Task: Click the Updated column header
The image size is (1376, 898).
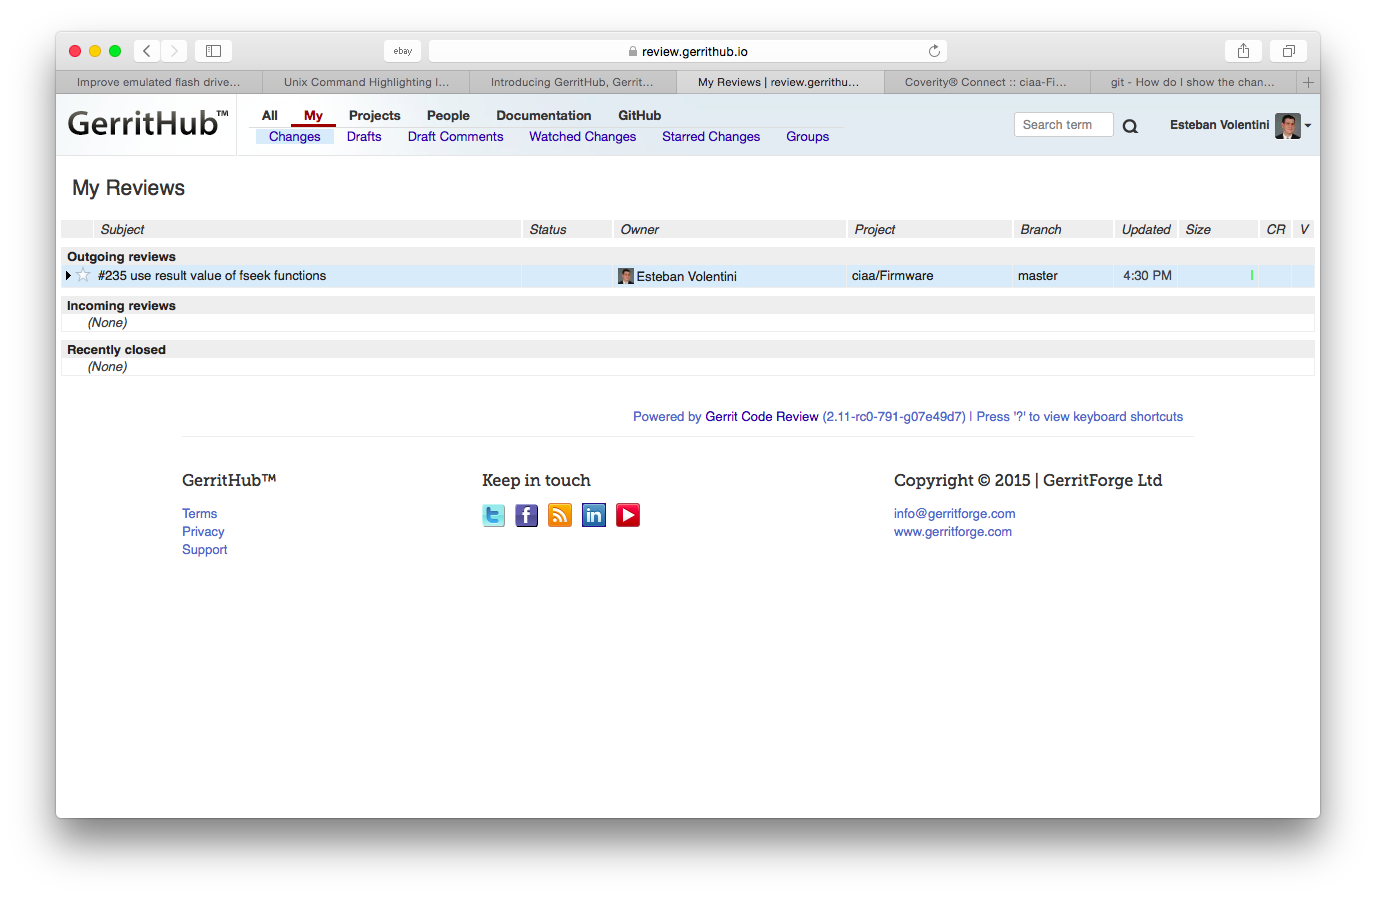Action: click(1146, 229)
